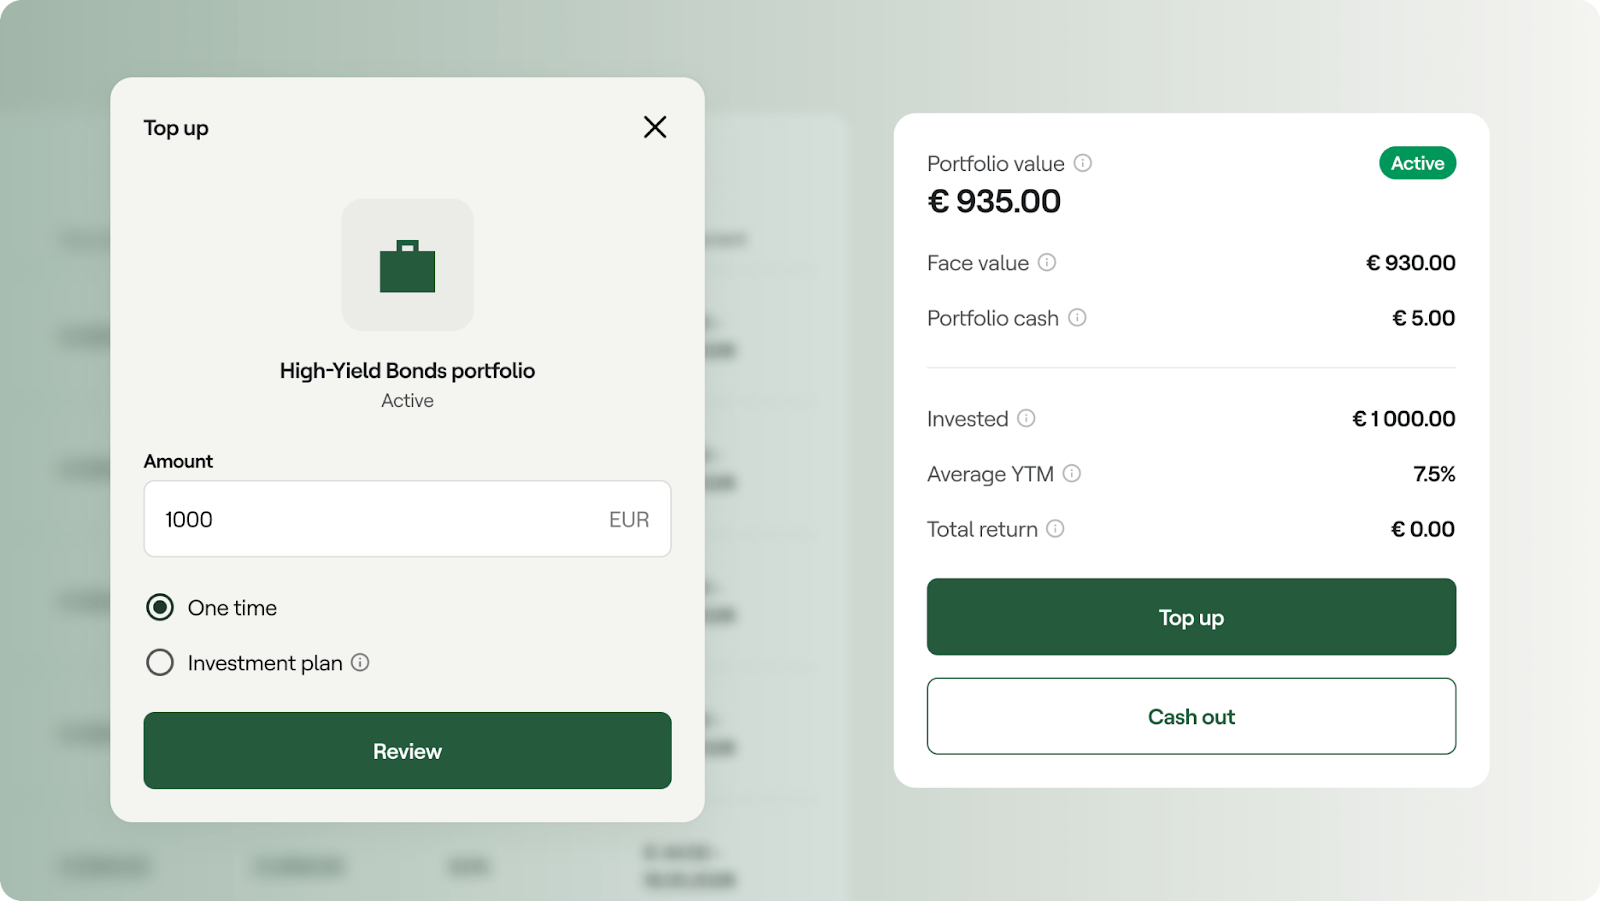This screenshot has width=1600, height=901.
Task: Select the One time radio option
Action: pyautogui.click(x=160, y=607)
